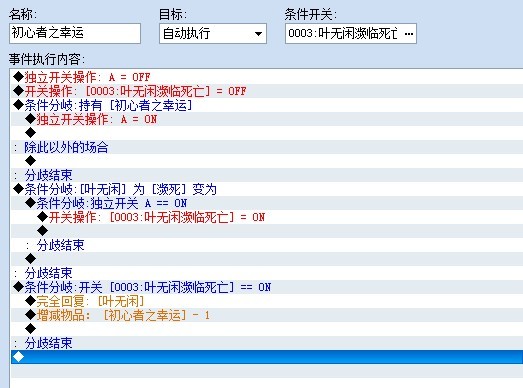Screen dimensions: 523x388
Task: Click the highlighted empty command row at bottom
Action: pyautogui.click(x=267, y=357)
